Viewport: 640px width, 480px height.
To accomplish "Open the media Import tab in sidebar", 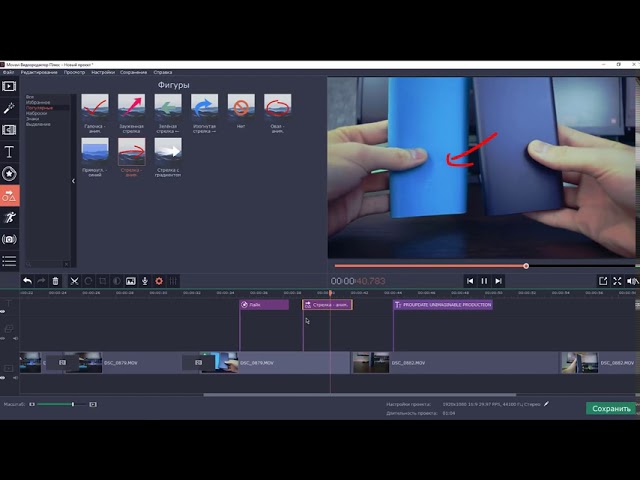I will pyautogui.click(x=9, y=86).
